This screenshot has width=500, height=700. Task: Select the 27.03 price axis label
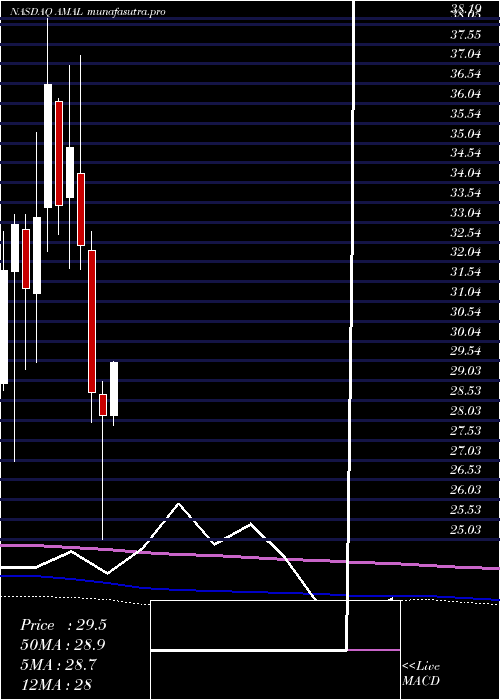click(466, 450)
